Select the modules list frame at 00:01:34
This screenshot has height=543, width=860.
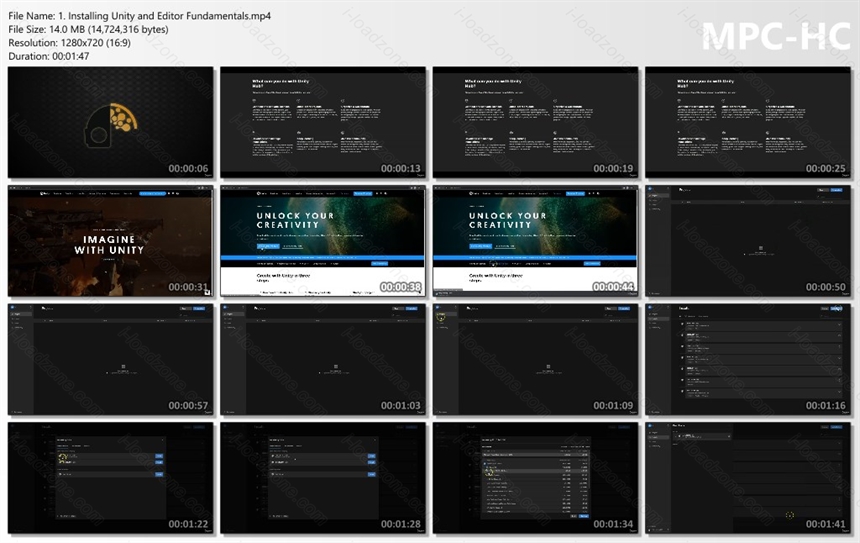(535, 478)
